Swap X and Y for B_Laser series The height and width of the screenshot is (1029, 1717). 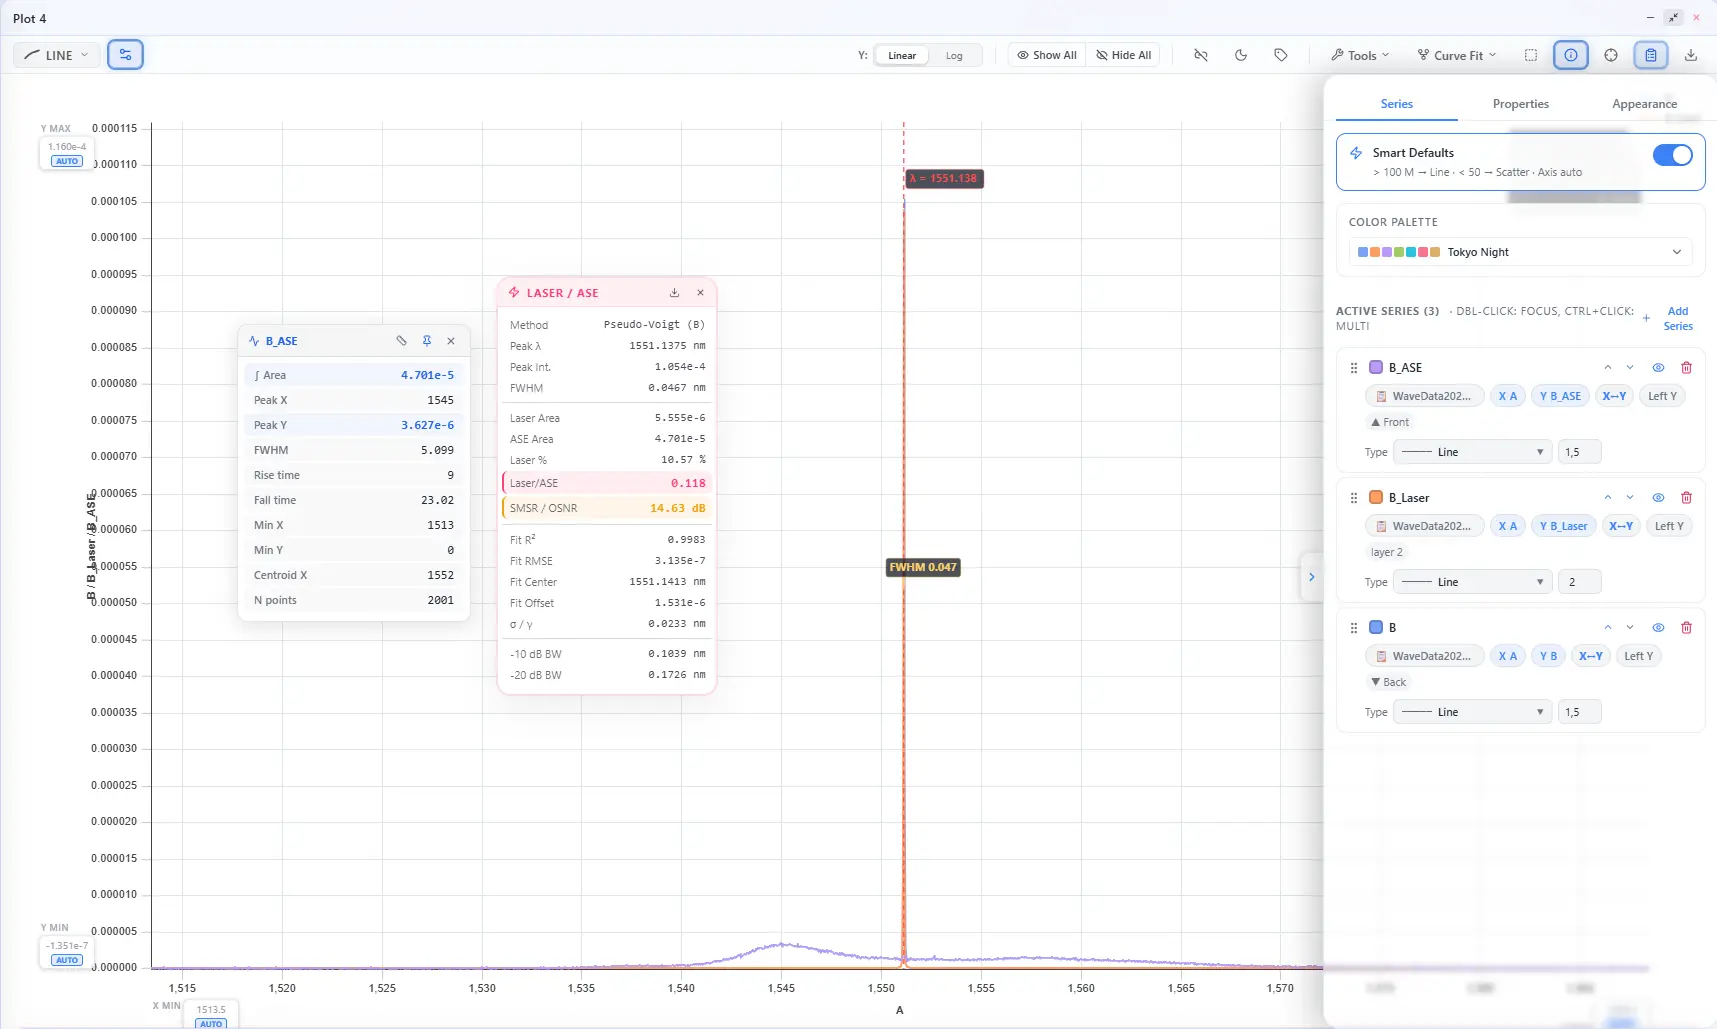tap(1621, 526)
